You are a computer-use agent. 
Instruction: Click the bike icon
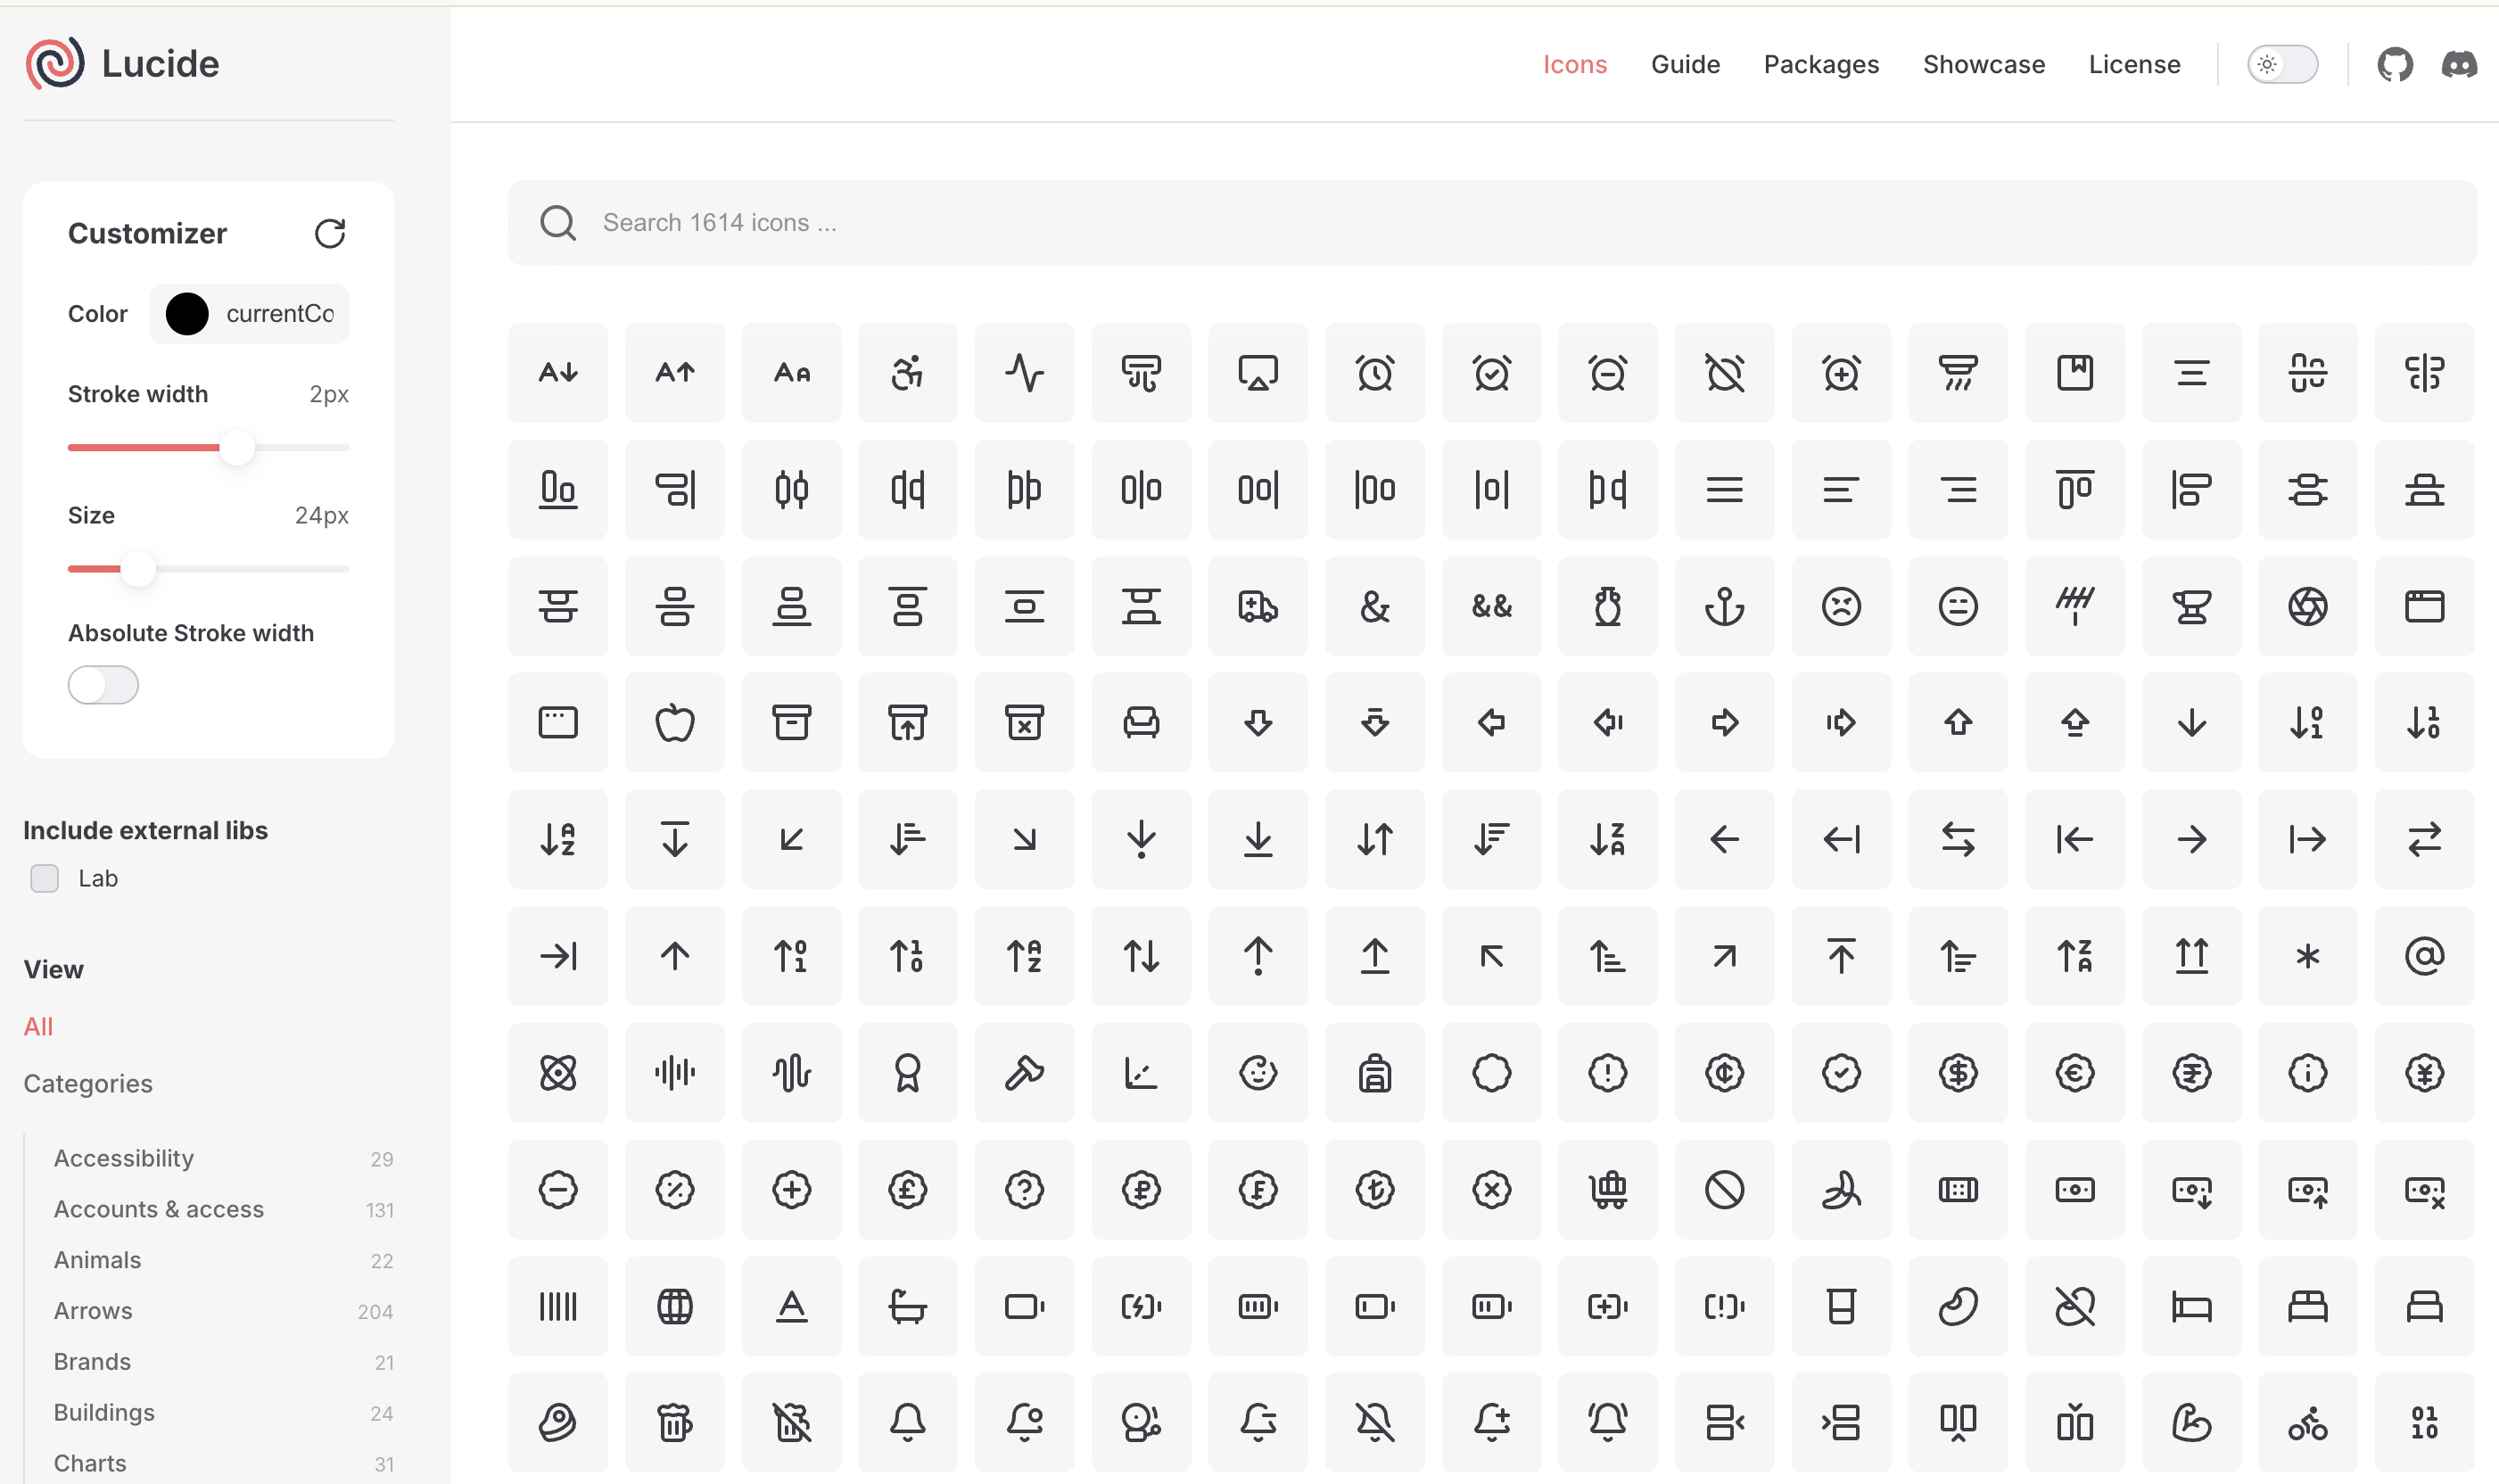(2307, 1421)
